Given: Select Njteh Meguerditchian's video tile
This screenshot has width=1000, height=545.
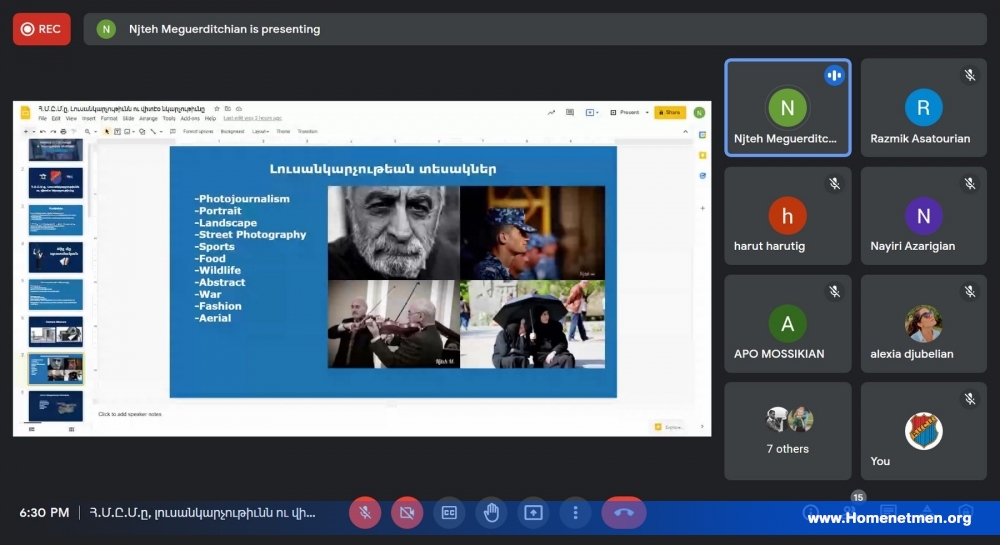Looking at the screenshot, I should click(788, 108).
